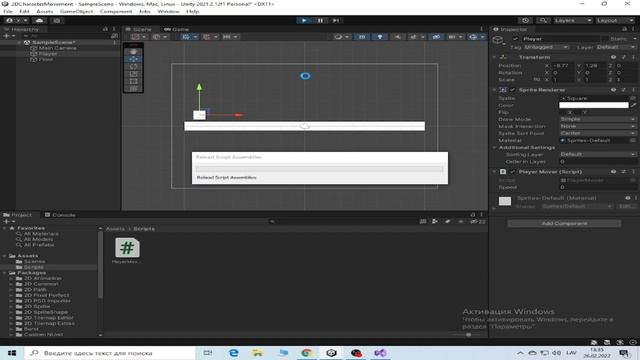The height and width of the screenshot is (360, 640).
Task: Switch to the Game tab
Action: coord(176,29)
